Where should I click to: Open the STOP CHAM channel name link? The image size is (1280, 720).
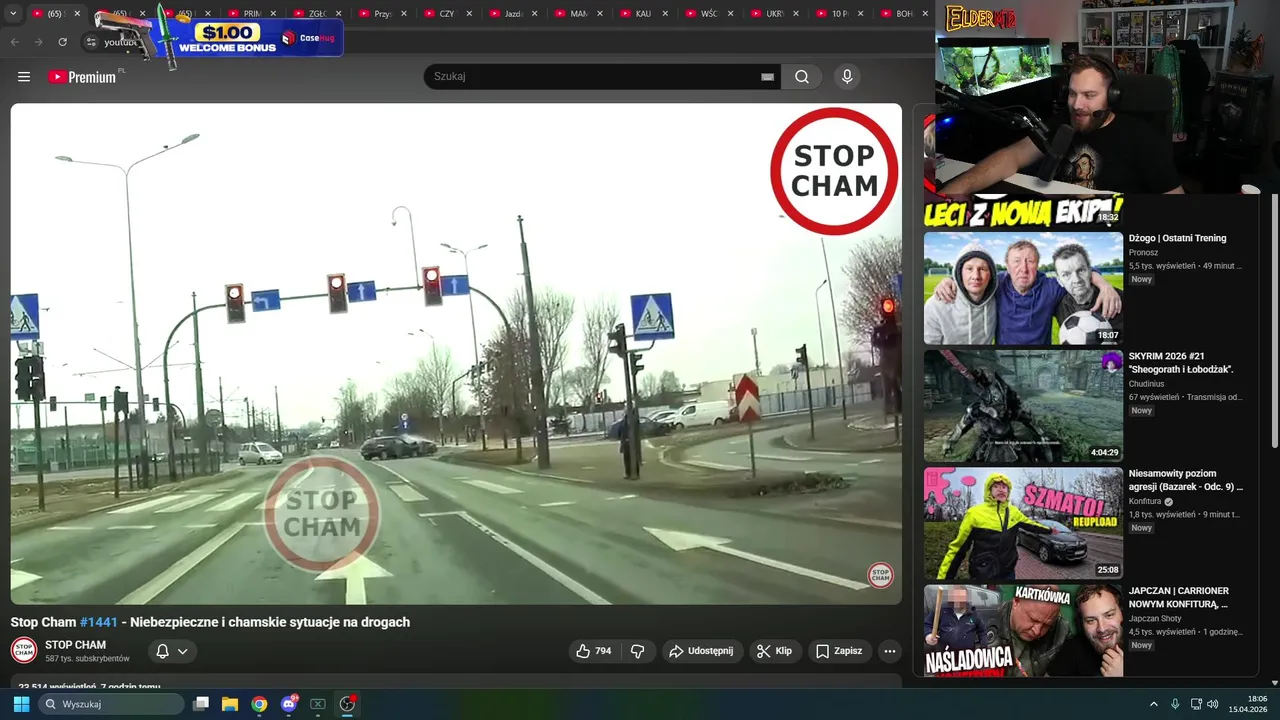(x=75, y=645)
